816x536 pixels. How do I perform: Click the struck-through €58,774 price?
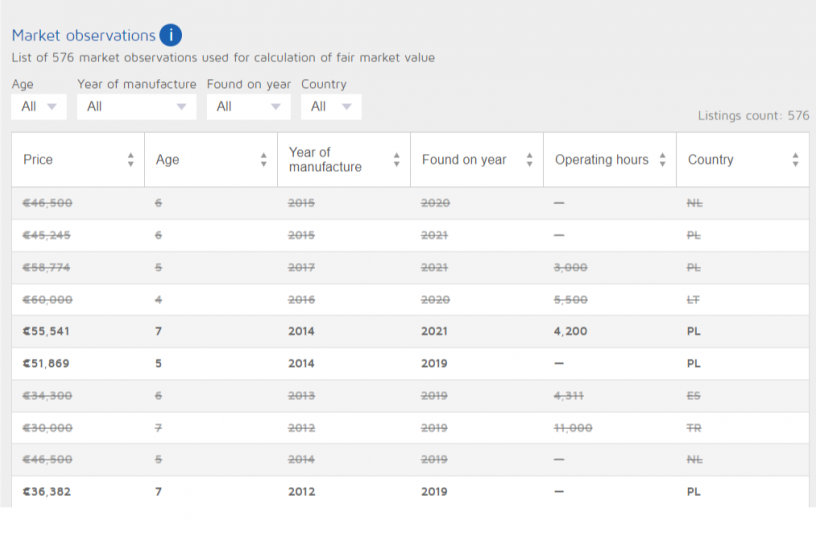point(46,267)
